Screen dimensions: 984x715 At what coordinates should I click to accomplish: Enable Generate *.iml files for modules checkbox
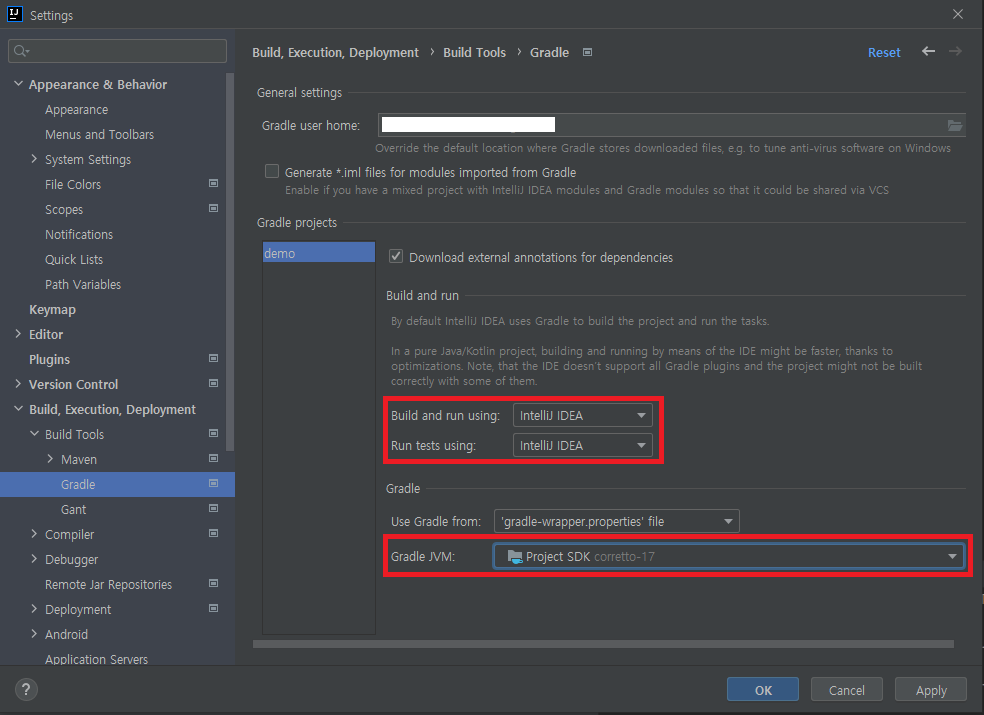point(272,171)
